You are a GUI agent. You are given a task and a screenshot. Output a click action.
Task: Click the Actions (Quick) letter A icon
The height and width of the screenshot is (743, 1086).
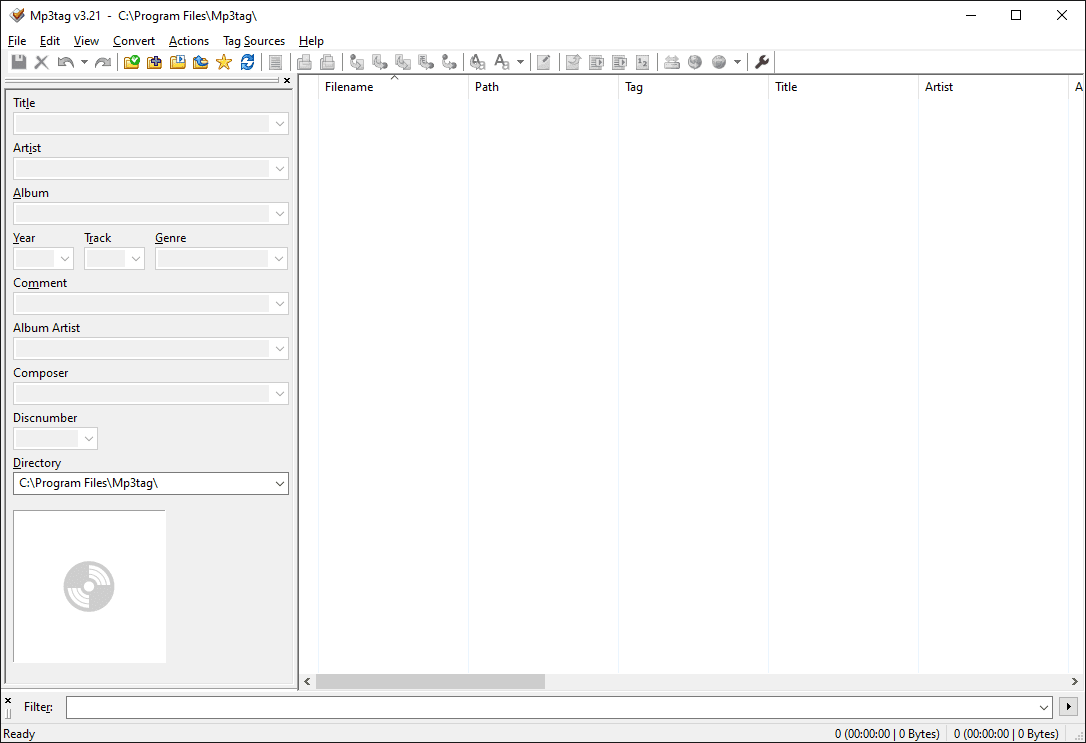click(501, 62)
